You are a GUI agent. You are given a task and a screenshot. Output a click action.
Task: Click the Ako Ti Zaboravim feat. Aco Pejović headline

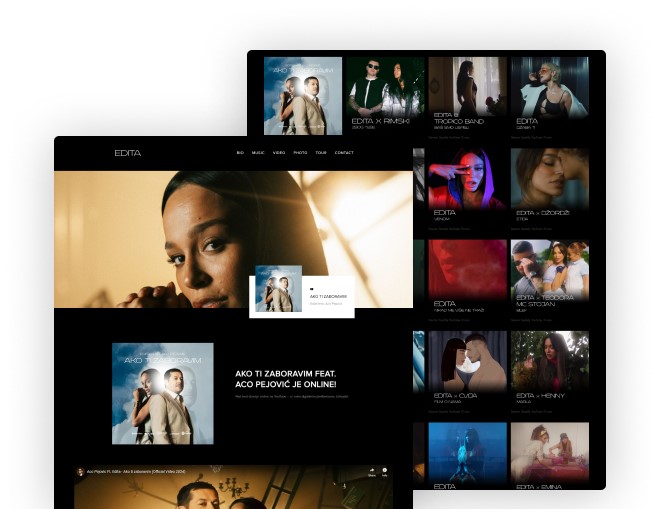(285, 378)
